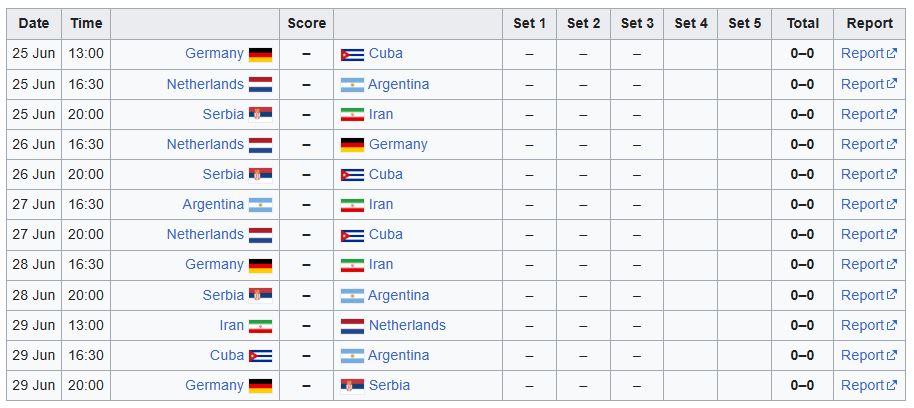Click Cuba flag icon in 25 Jun 13:00 row
The image size is (914, 408).
(352, 54)
